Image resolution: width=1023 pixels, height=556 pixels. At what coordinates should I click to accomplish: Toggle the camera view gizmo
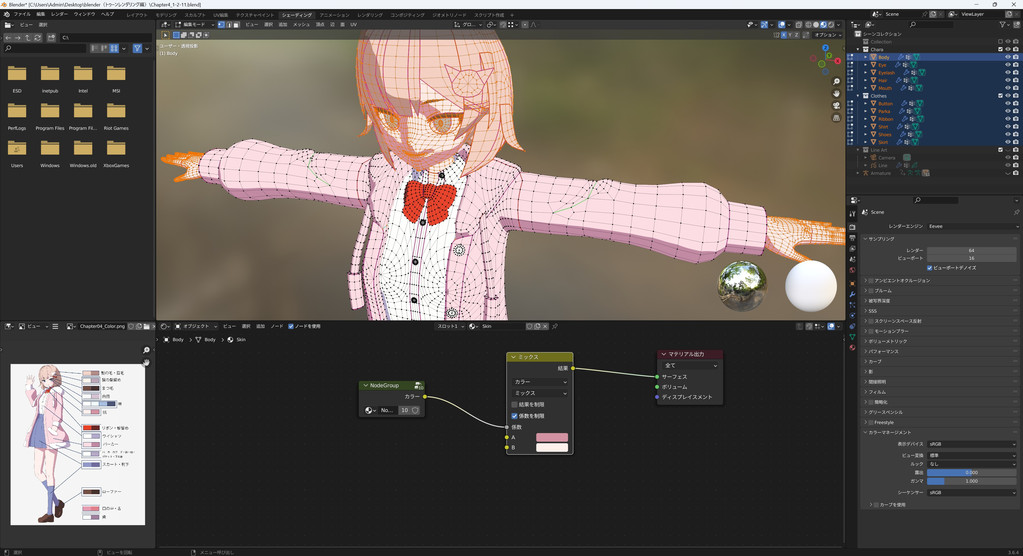click(836, 106)
